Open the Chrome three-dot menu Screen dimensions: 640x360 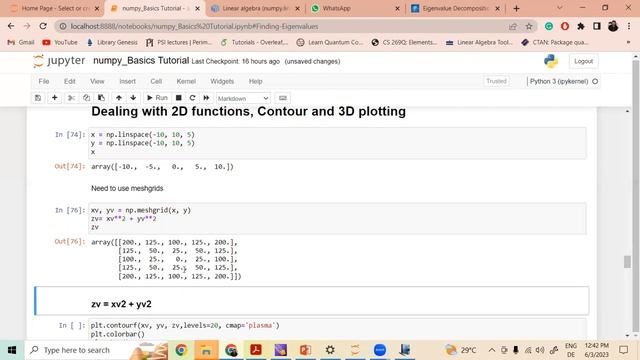tap(629, 26)
